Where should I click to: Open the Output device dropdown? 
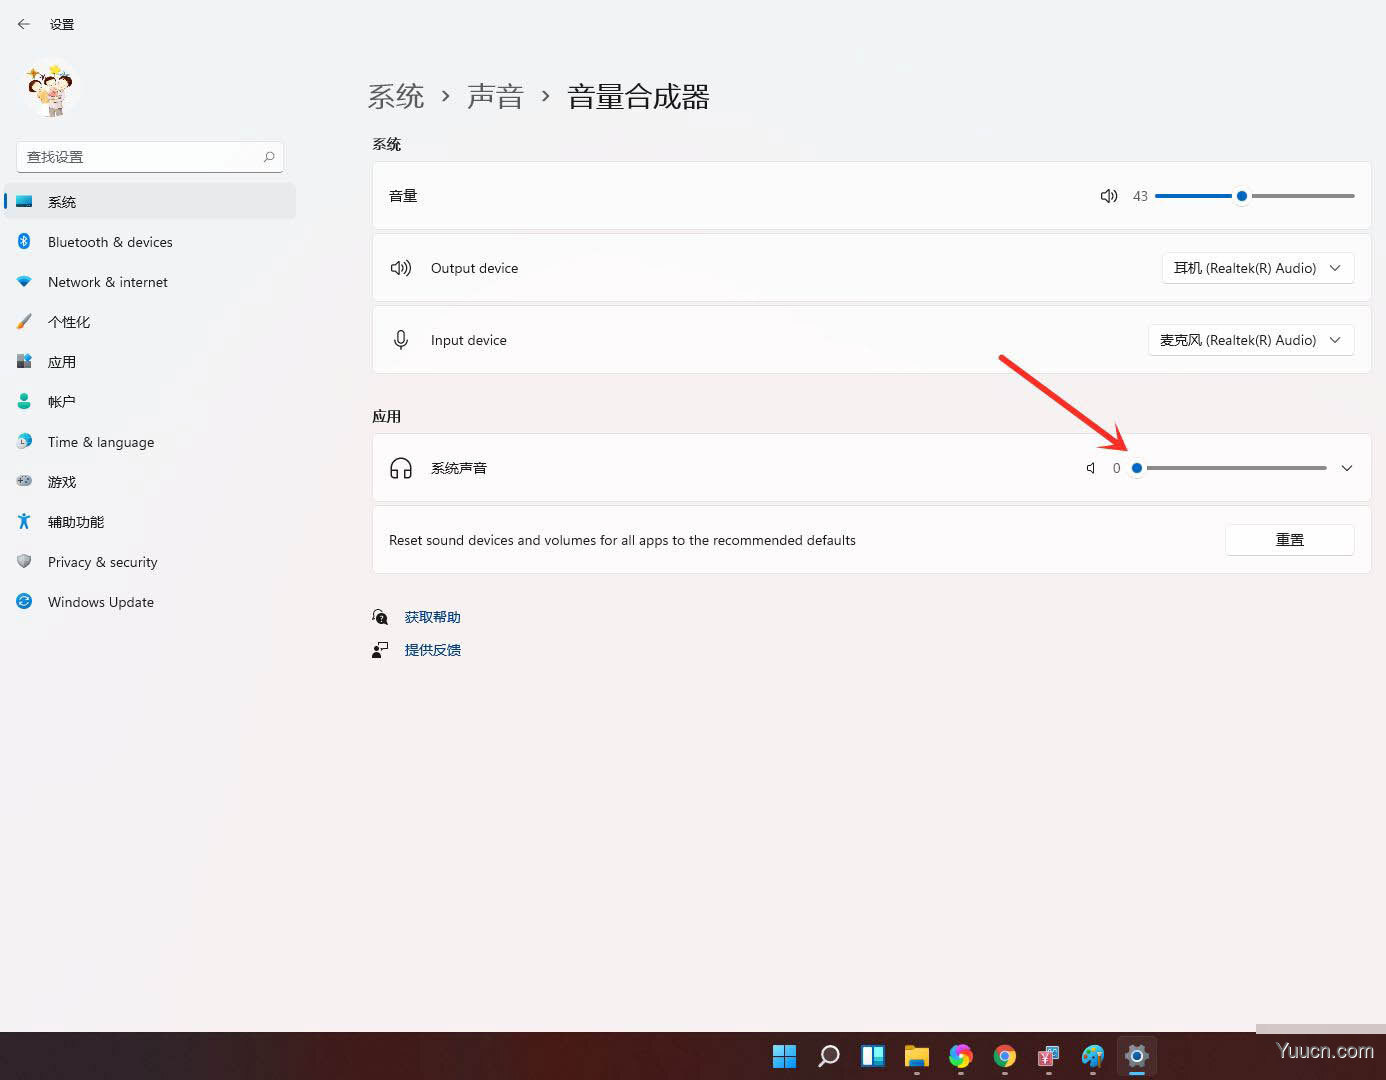(1258, 268)
